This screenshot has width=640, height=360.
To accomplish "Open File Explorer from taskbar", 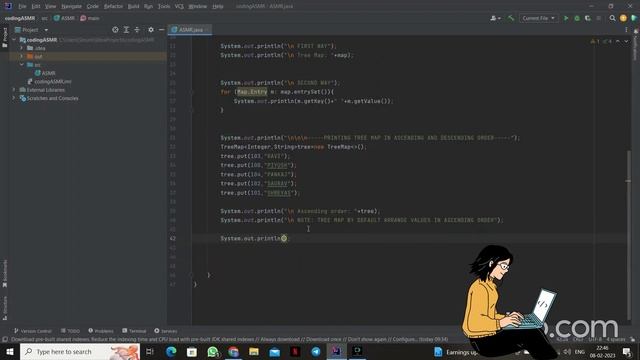I will coord(254,351).
